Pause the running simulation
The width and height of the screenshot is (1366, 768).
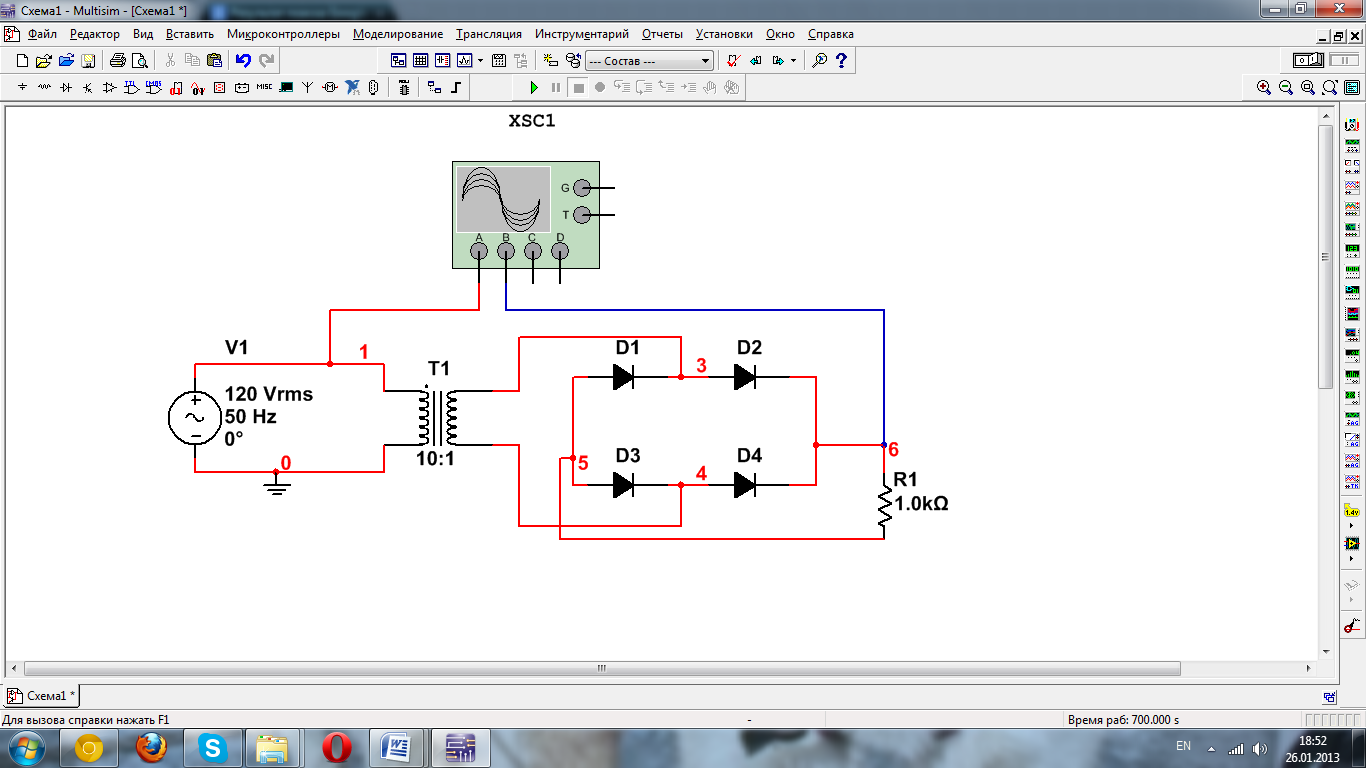coord(556,87)
